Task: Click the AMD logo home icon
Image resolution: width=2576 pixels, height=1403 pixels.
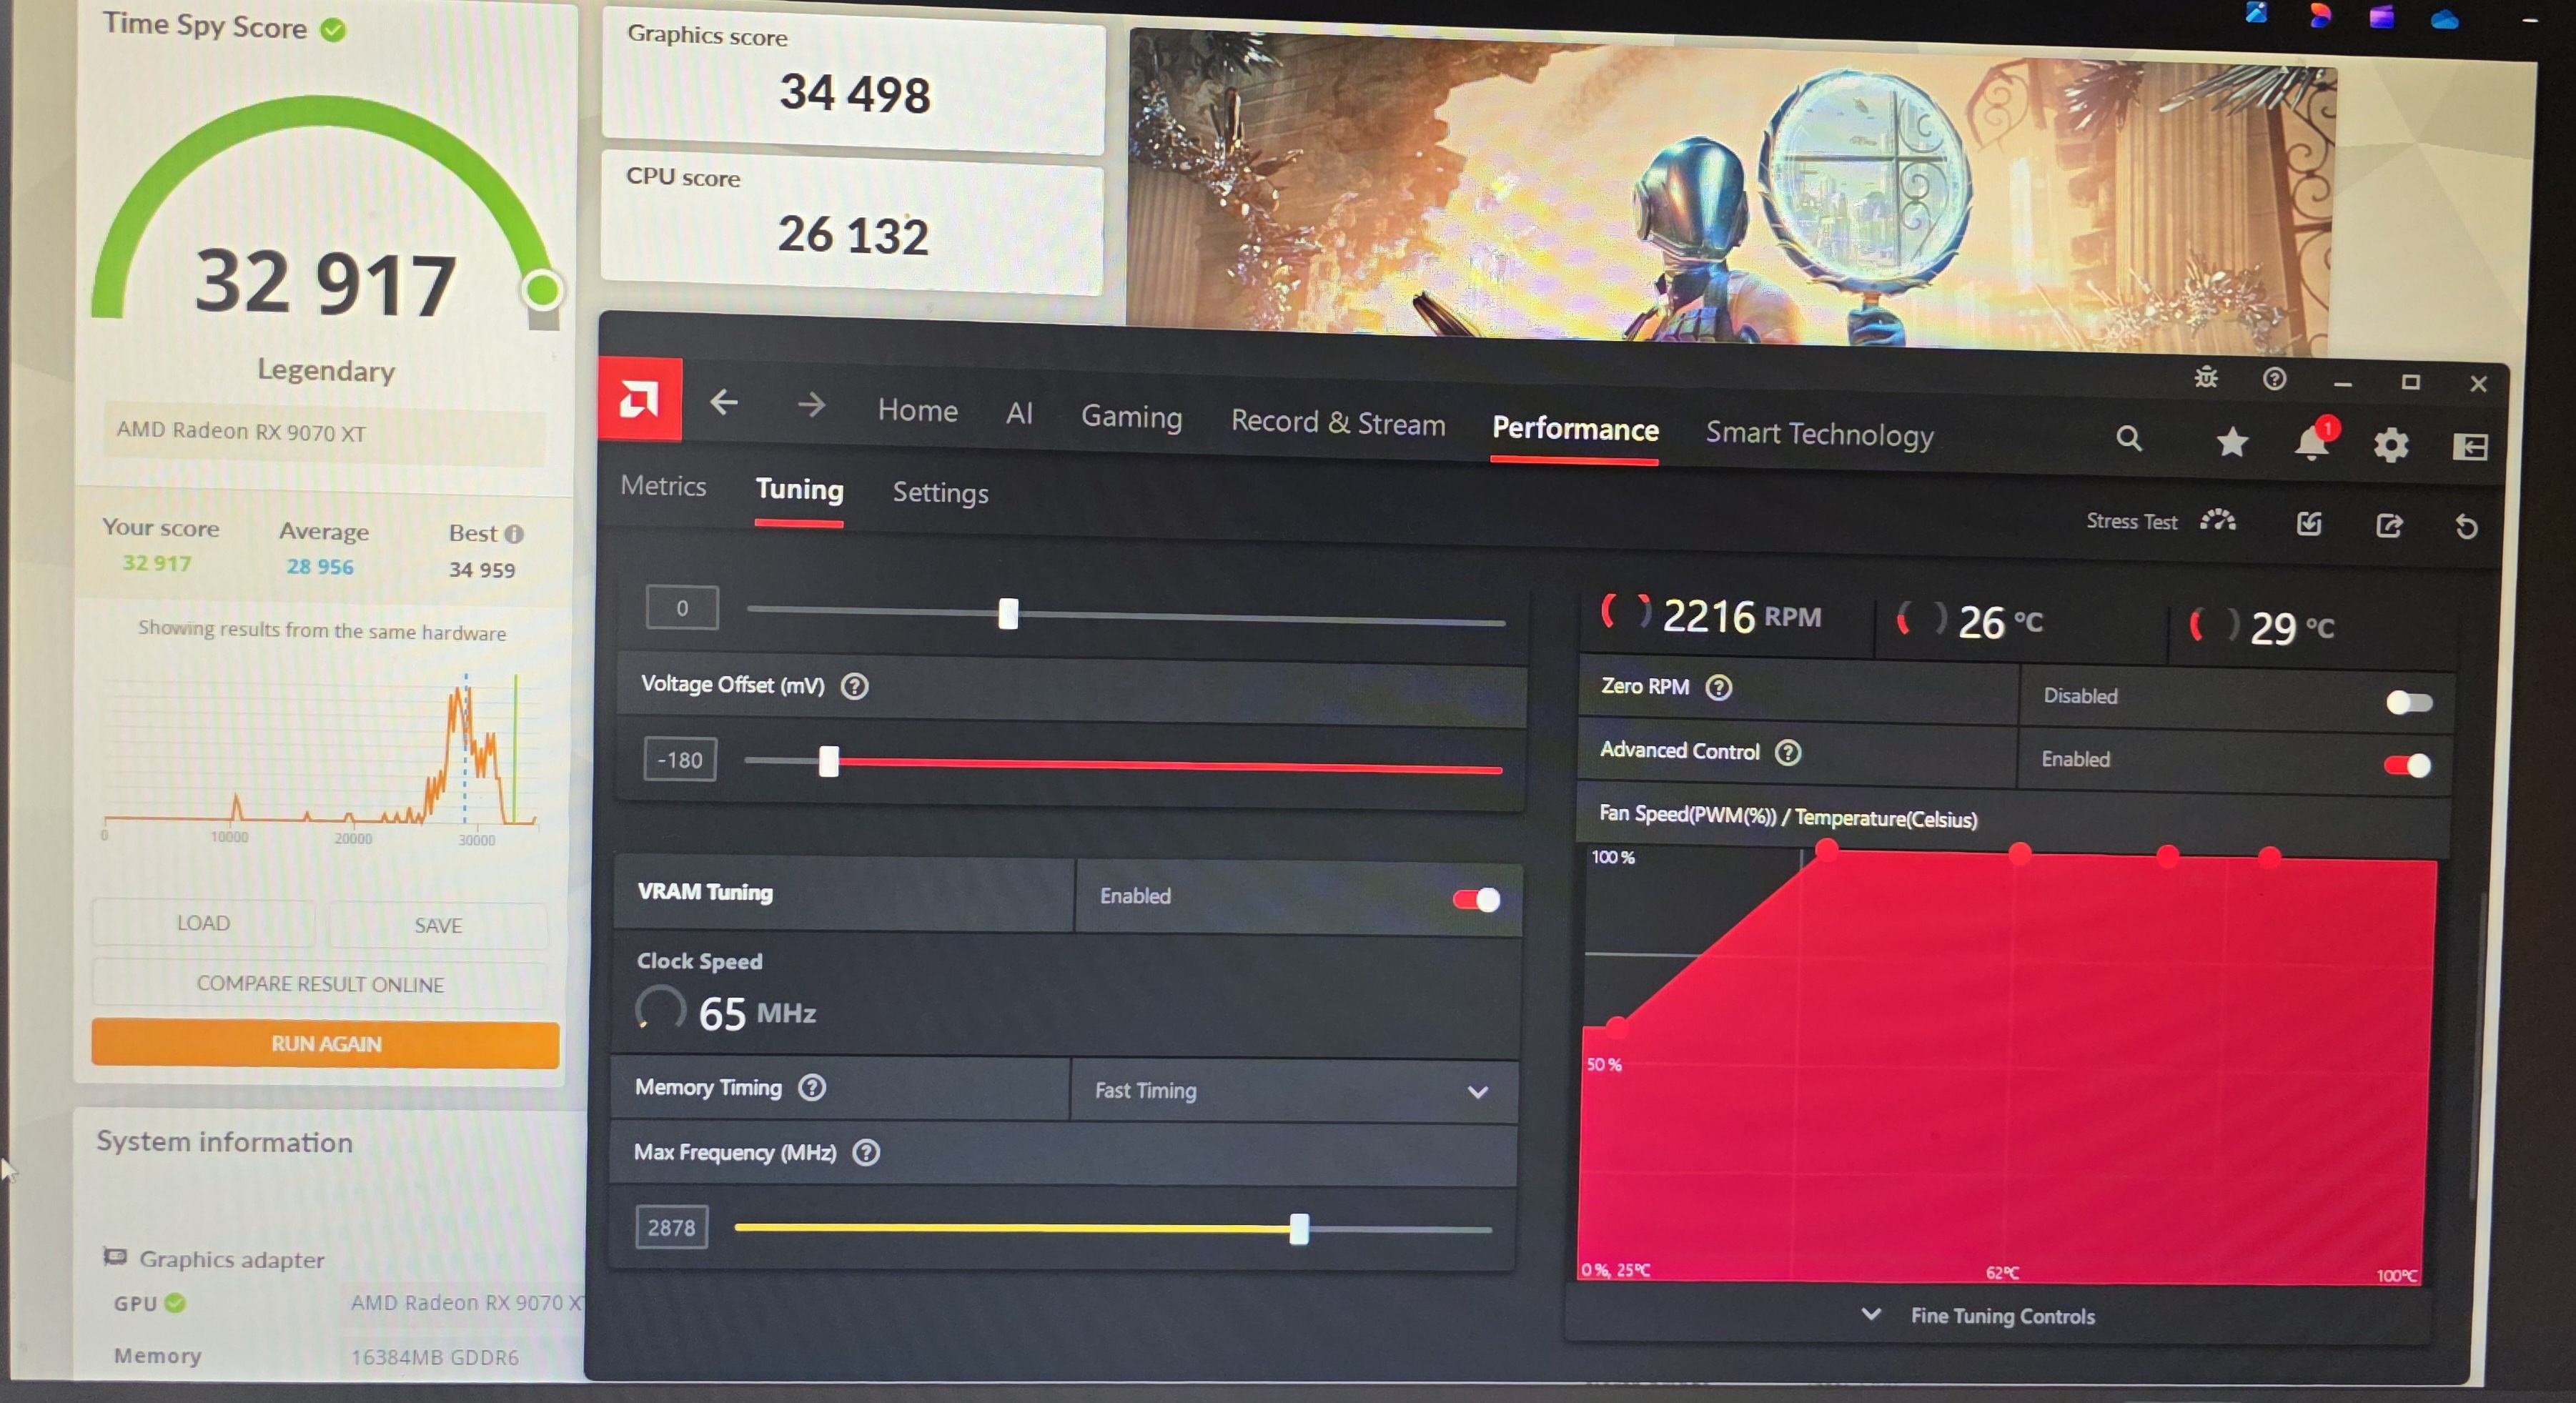Action: coord(639,400)
